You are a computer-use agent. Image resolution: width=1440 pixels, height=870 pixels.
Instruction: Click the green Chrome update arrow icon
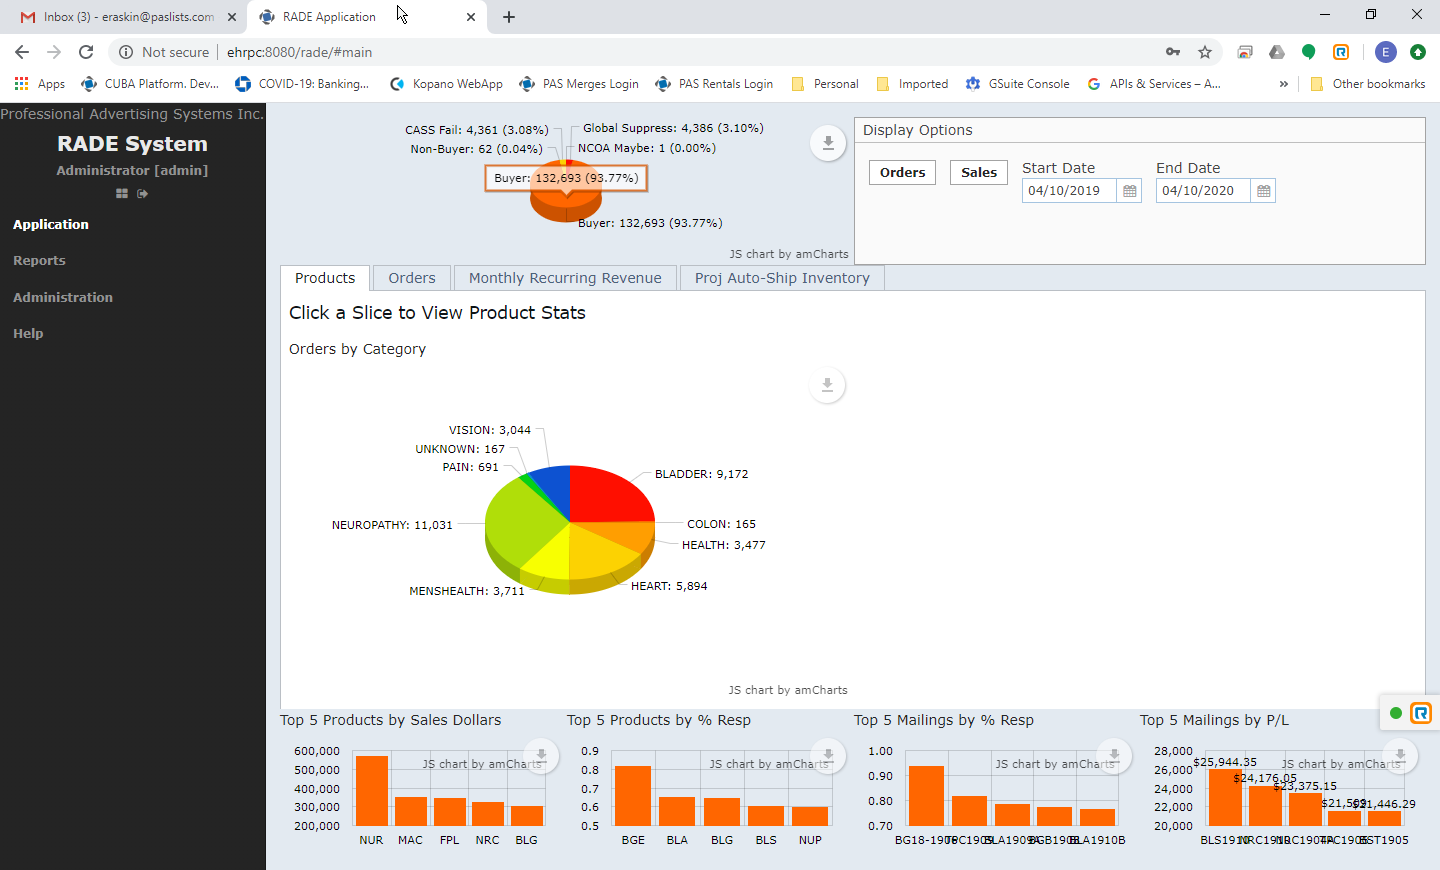1417,52
